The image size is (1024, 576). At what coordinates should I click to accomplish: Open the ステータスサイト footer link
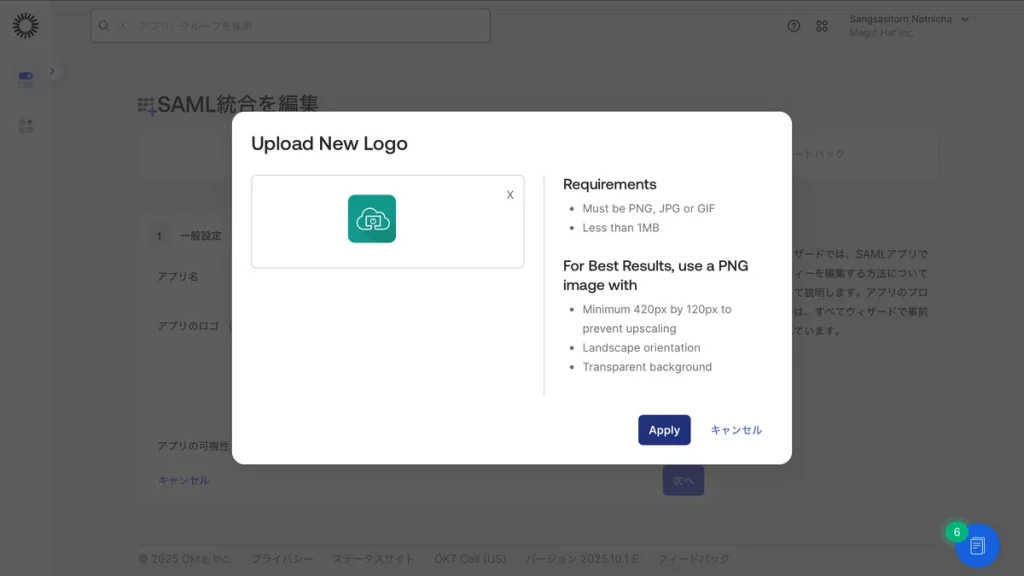tap(373, 559)
